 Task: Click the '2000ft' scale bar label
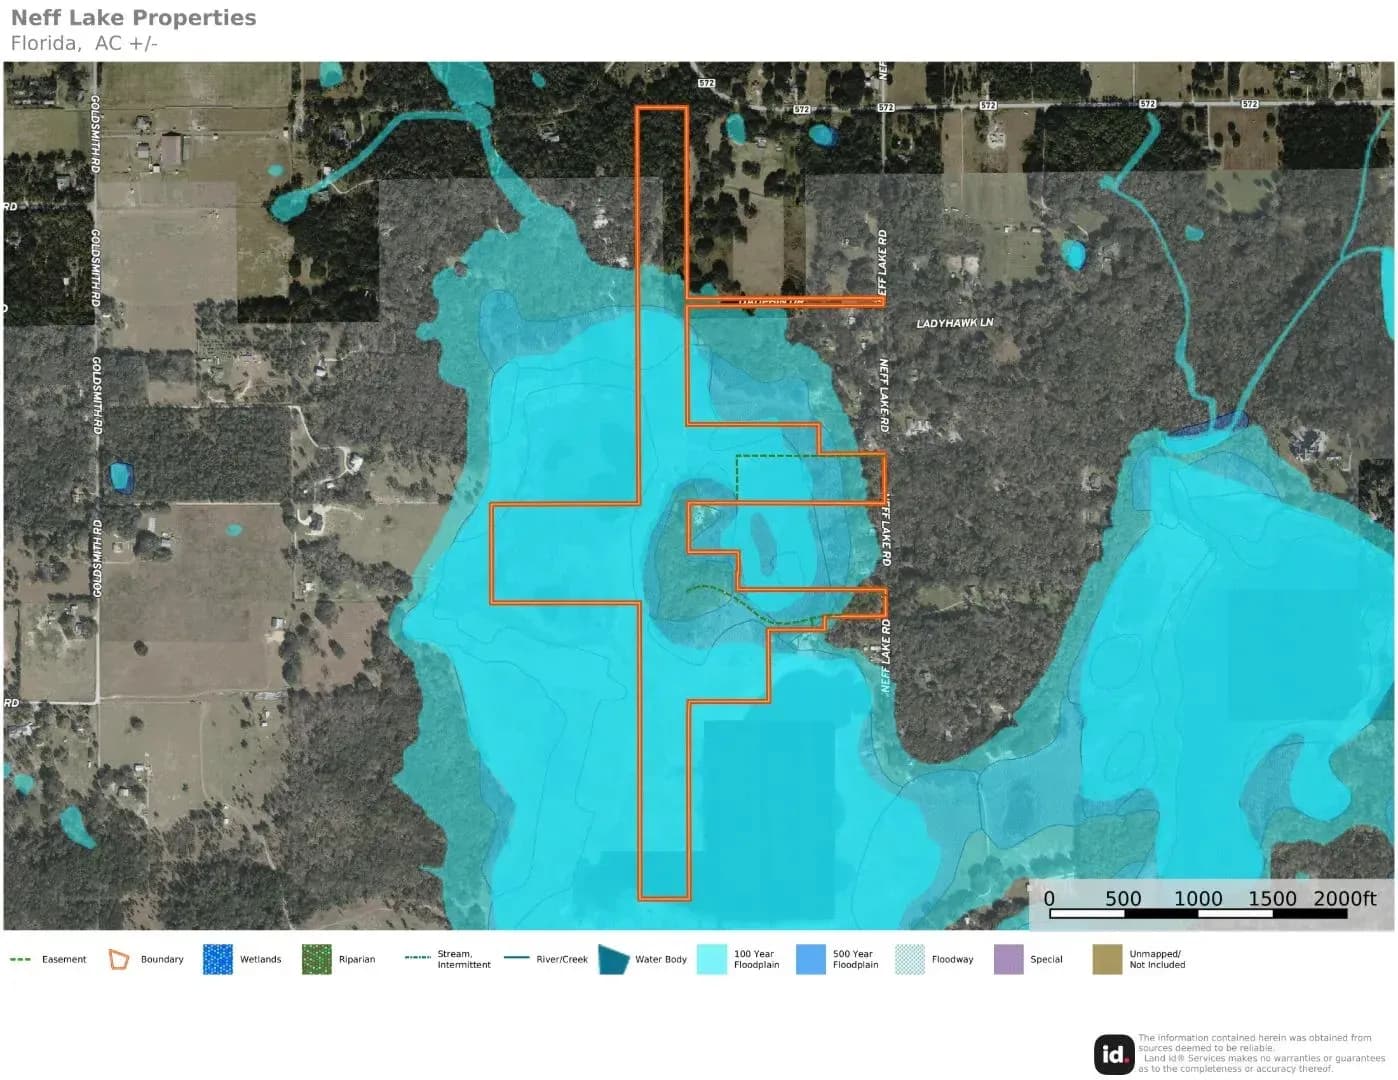click(1345, 898)
